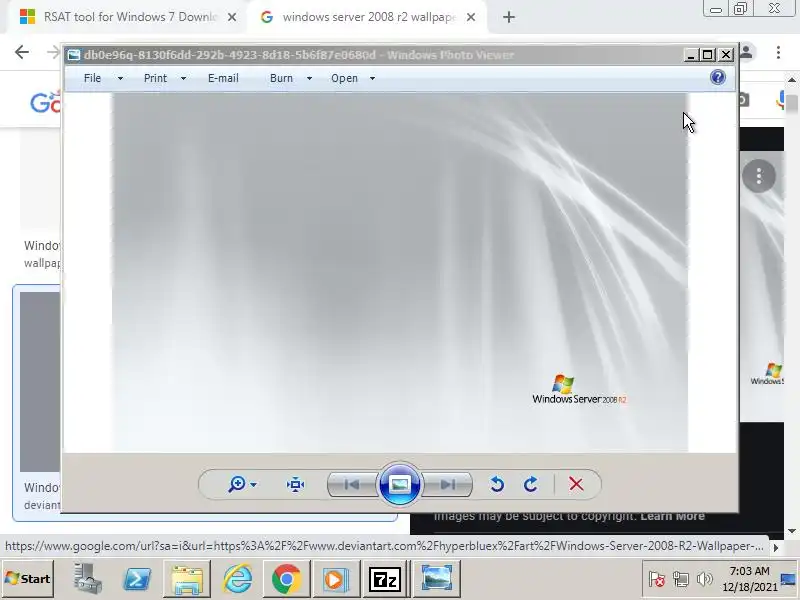Expand the Burn dropdown arrow
Image resolution: width=800 pixels, height=600 pixels.
coord(309,79)
